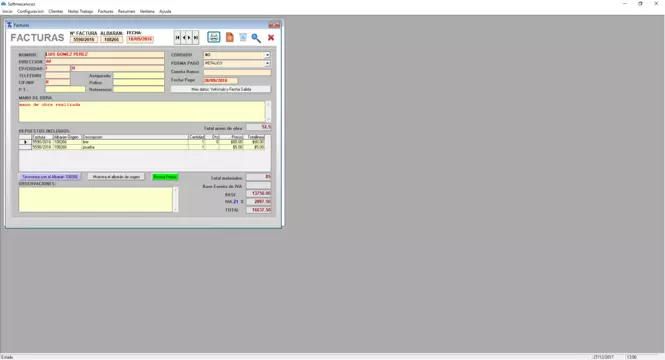This screenshot has width=665, height=360.
Task: Expand the FORMA PAGO dropdown
Action: (267, 63)
